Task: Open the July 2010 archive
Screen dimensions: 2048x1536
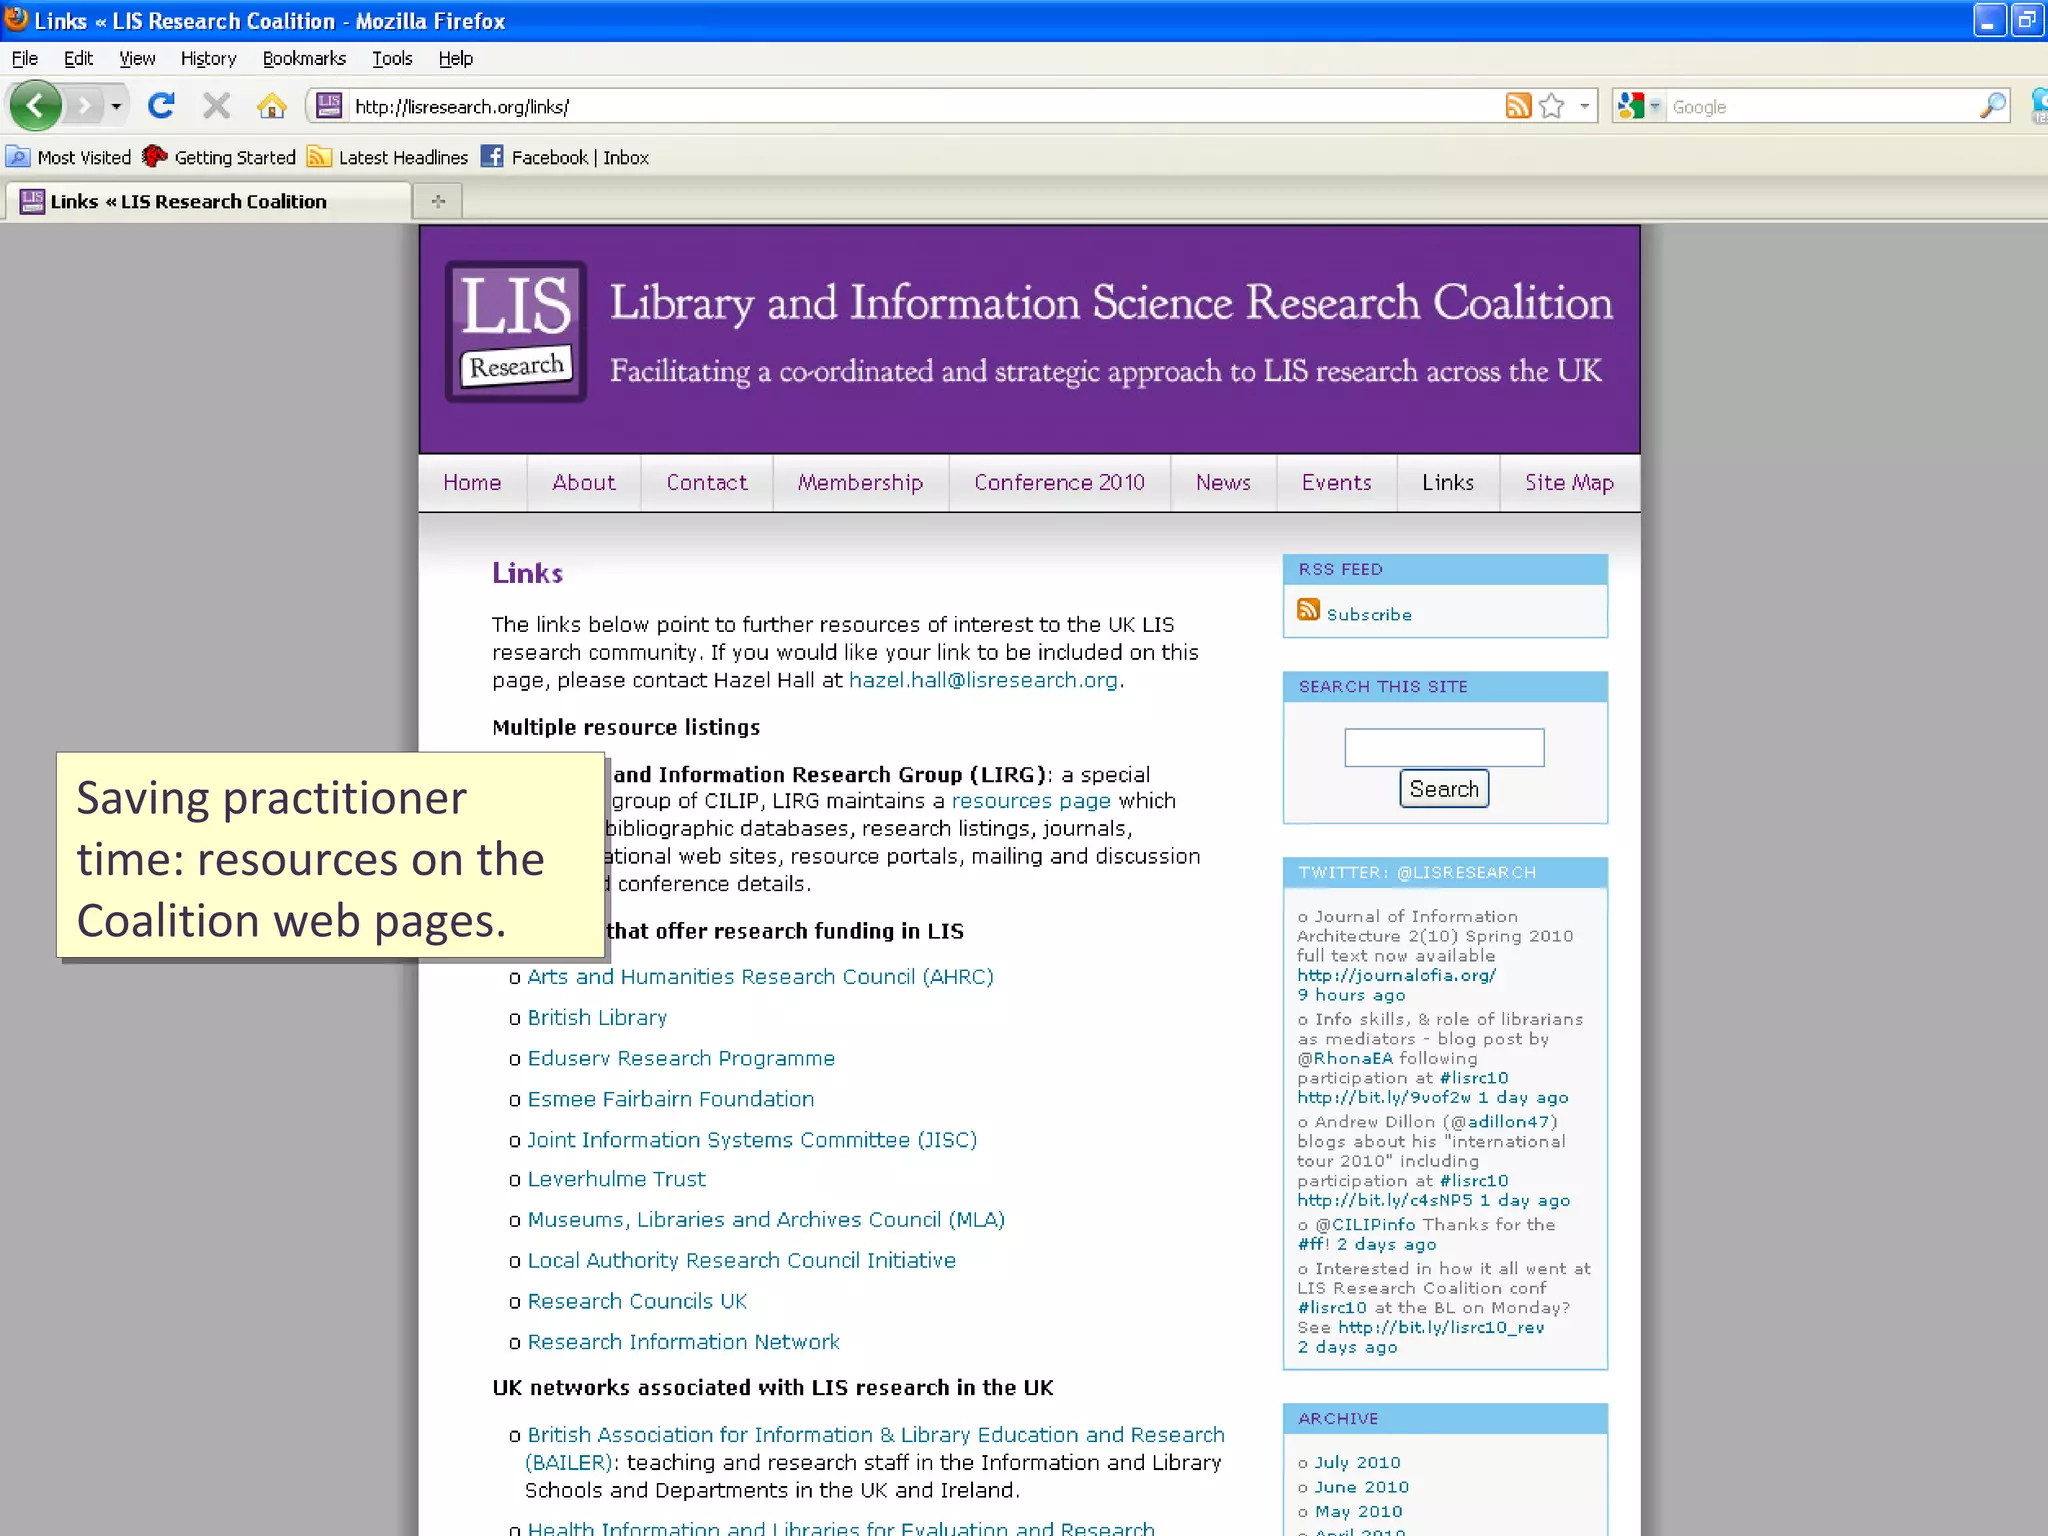Action: click(1357, 1463)
